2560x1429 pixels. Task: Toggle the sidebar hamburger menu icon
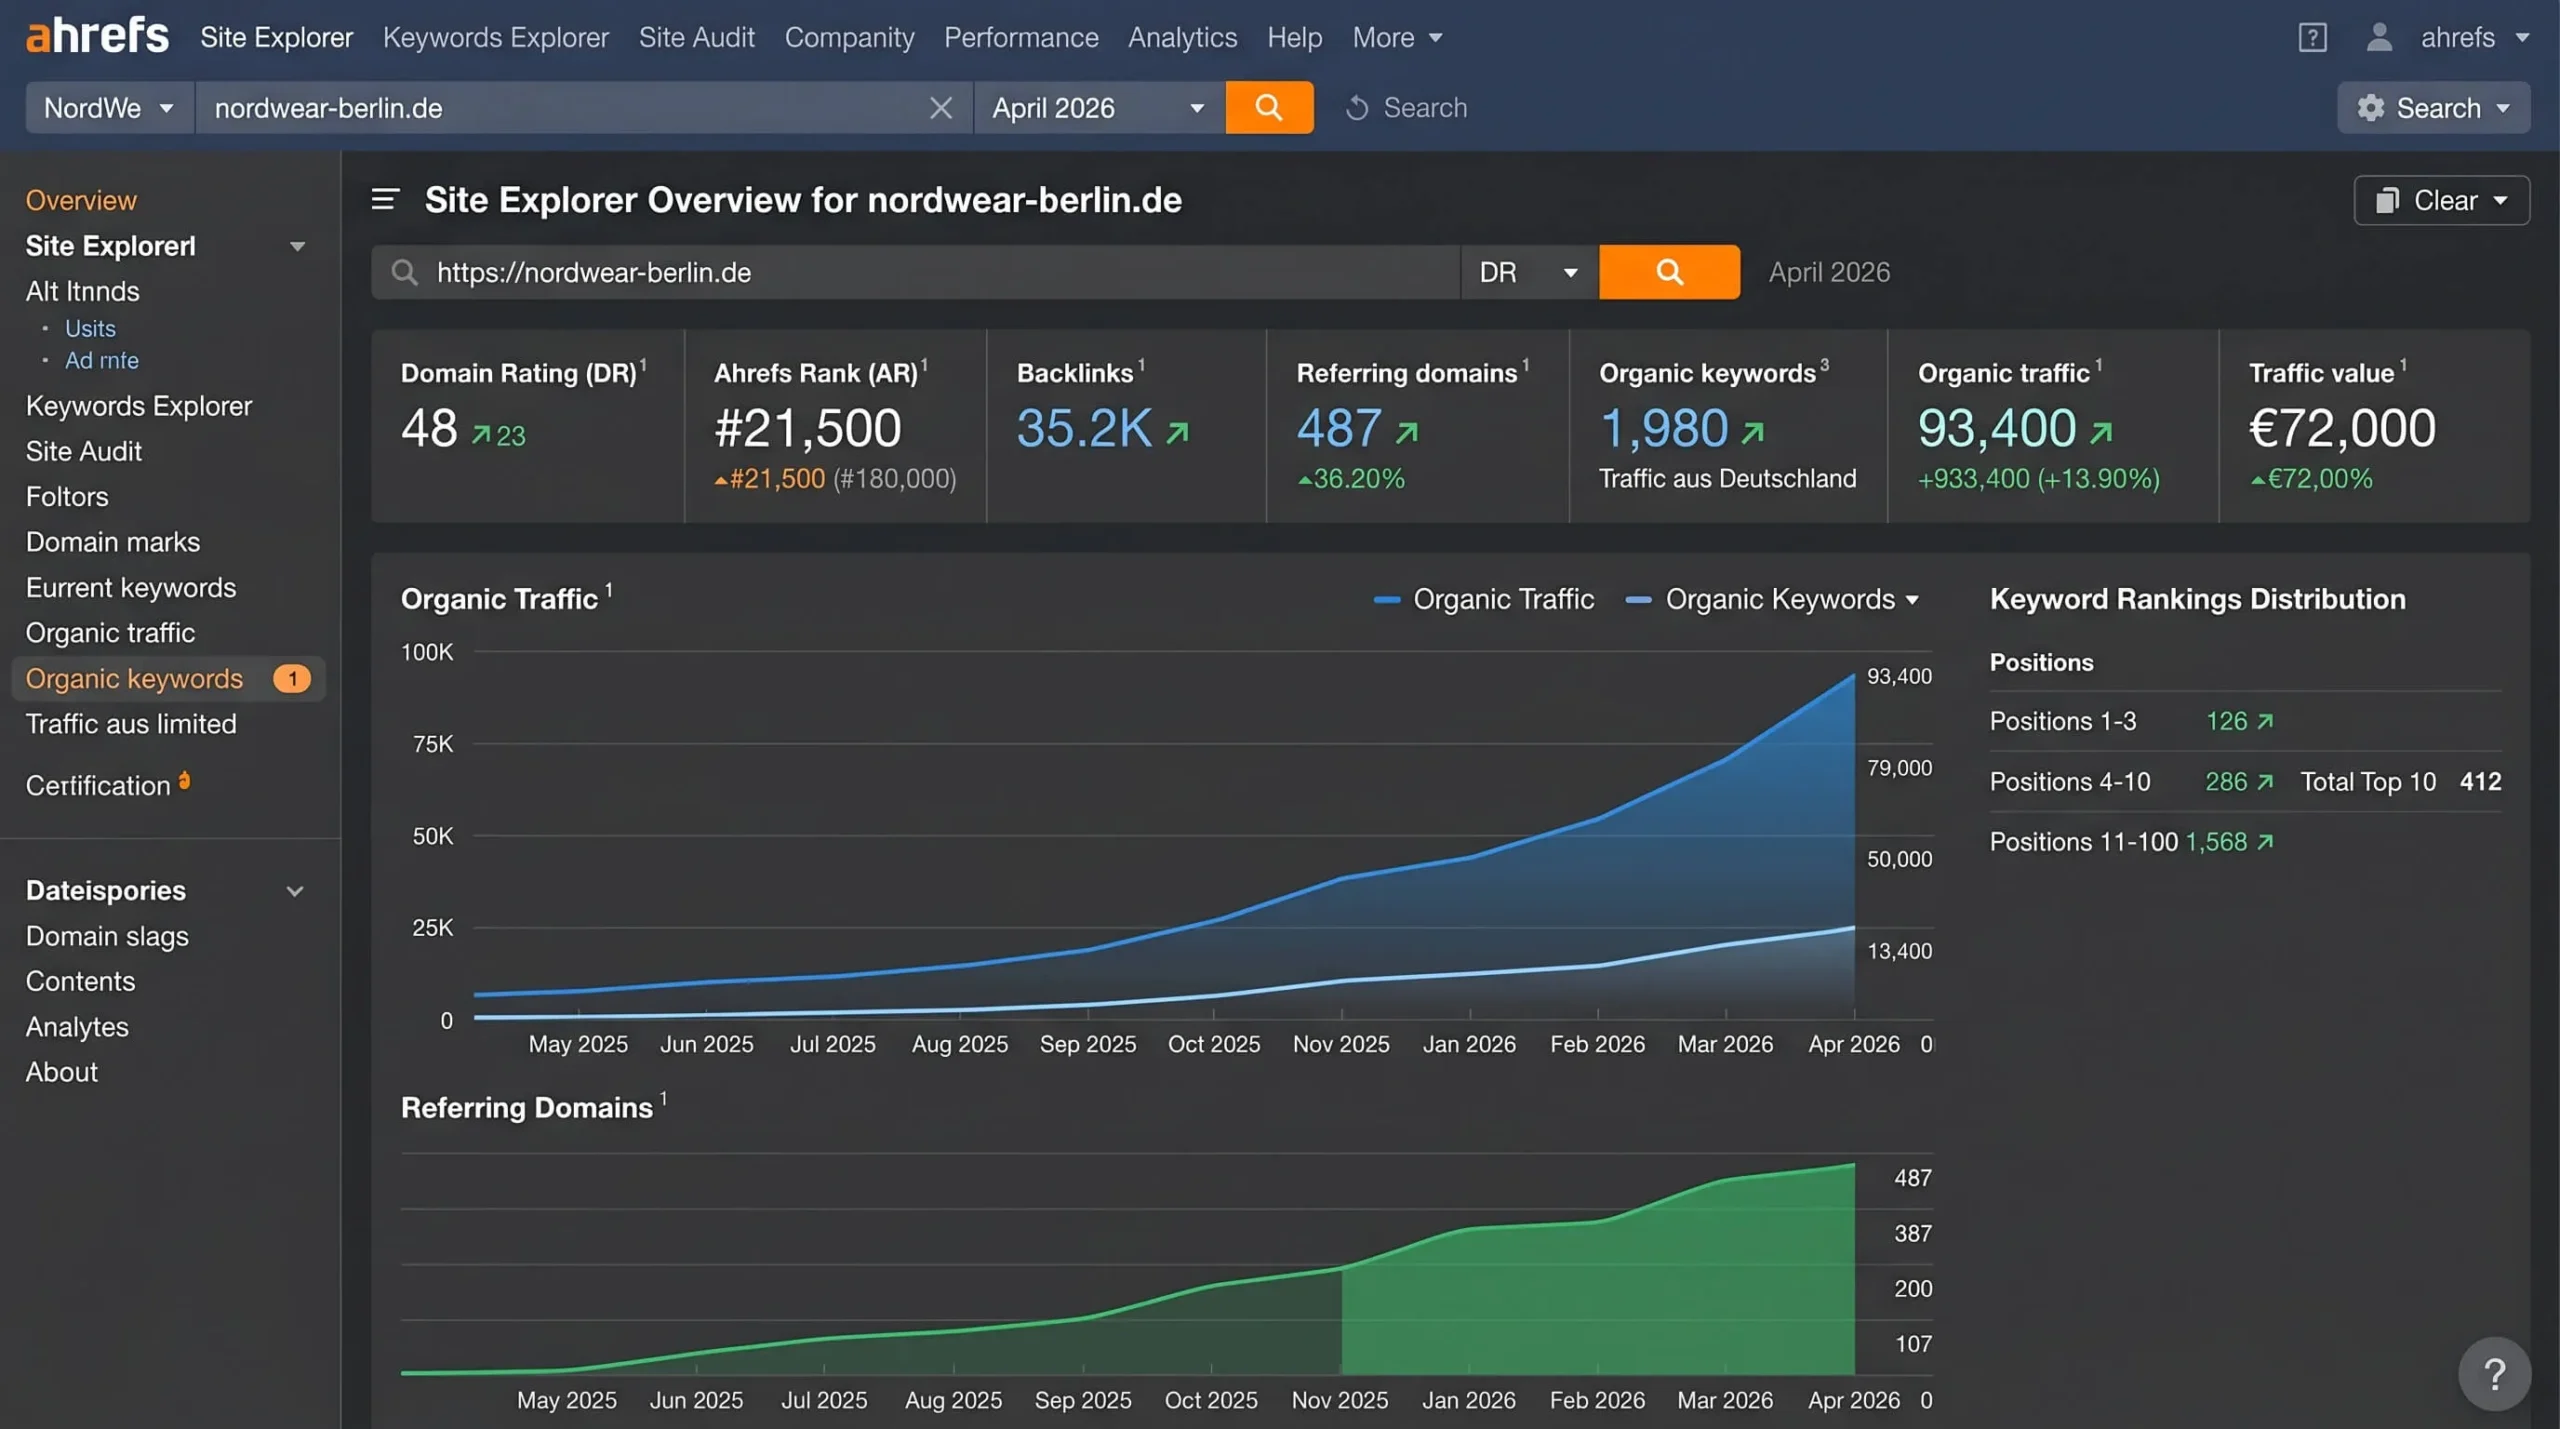click(385, 199)
